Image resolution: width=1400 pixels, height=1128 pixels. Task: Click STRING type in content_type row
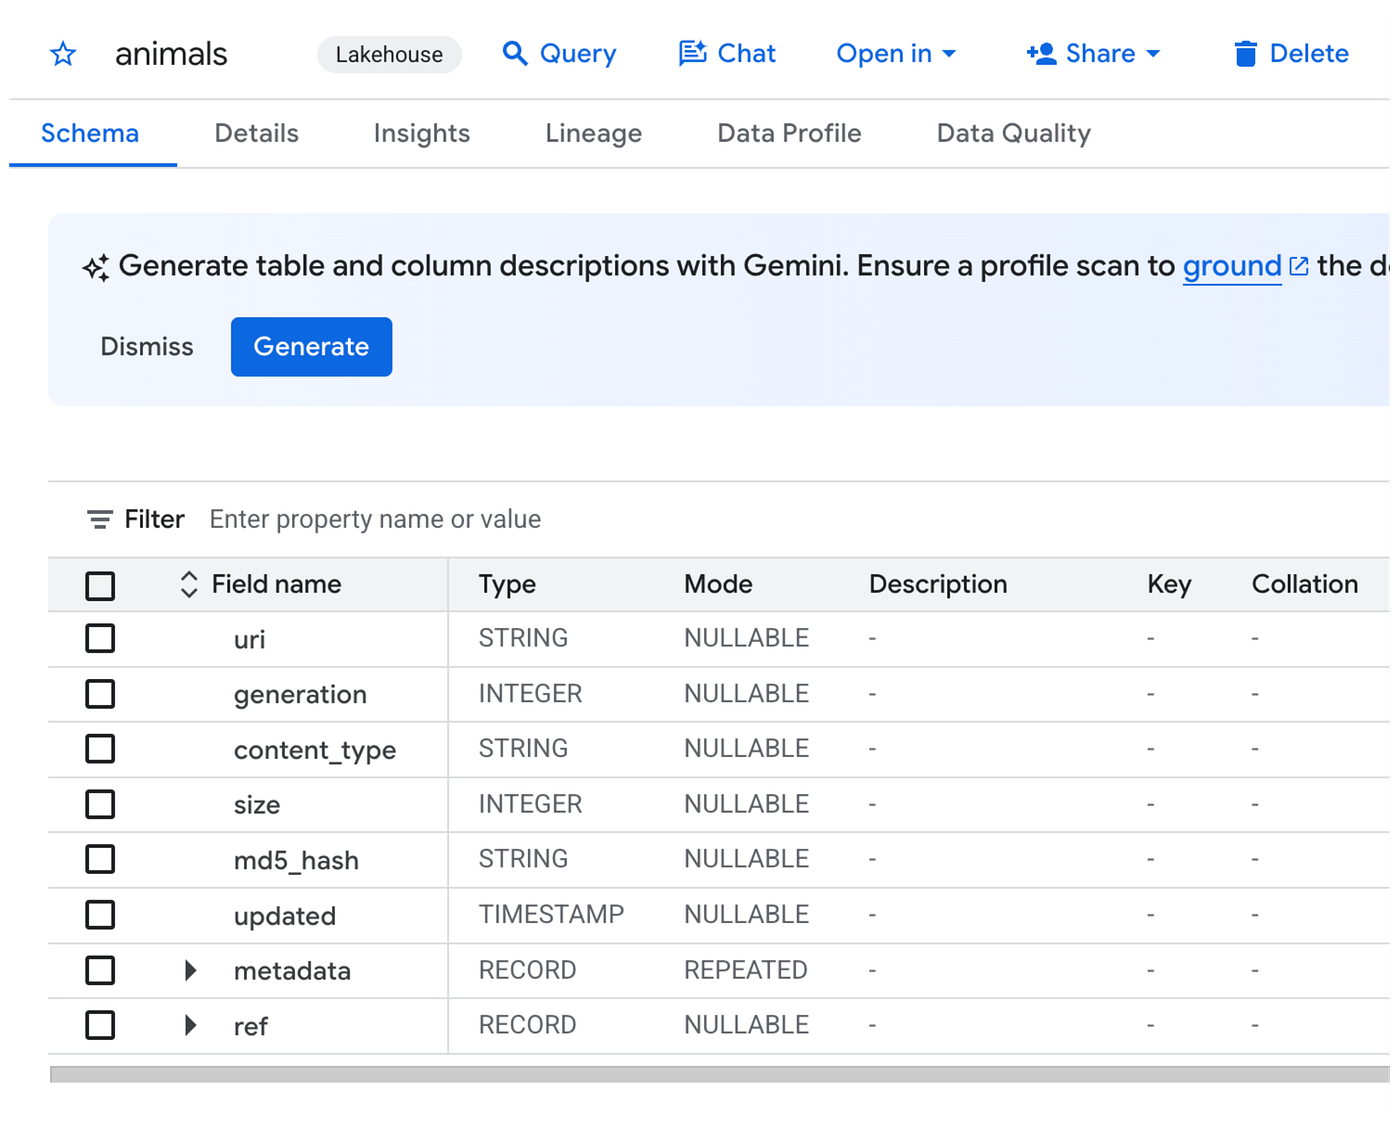coord(523,749)
